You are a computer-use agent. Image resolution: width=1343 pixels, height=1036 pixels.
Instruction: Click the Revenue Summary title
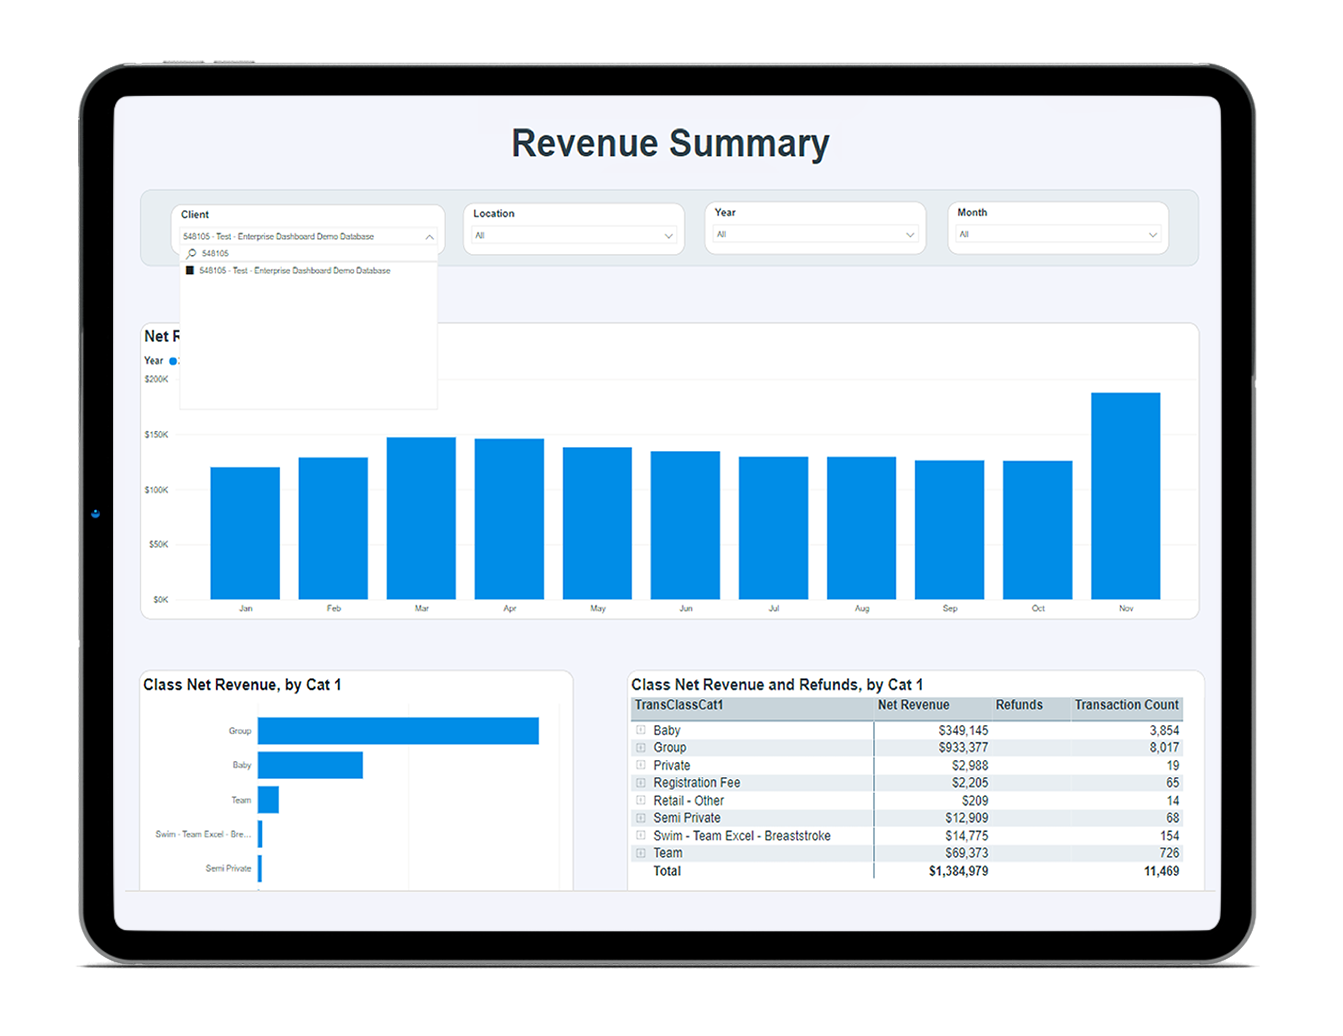click(670, 144)
